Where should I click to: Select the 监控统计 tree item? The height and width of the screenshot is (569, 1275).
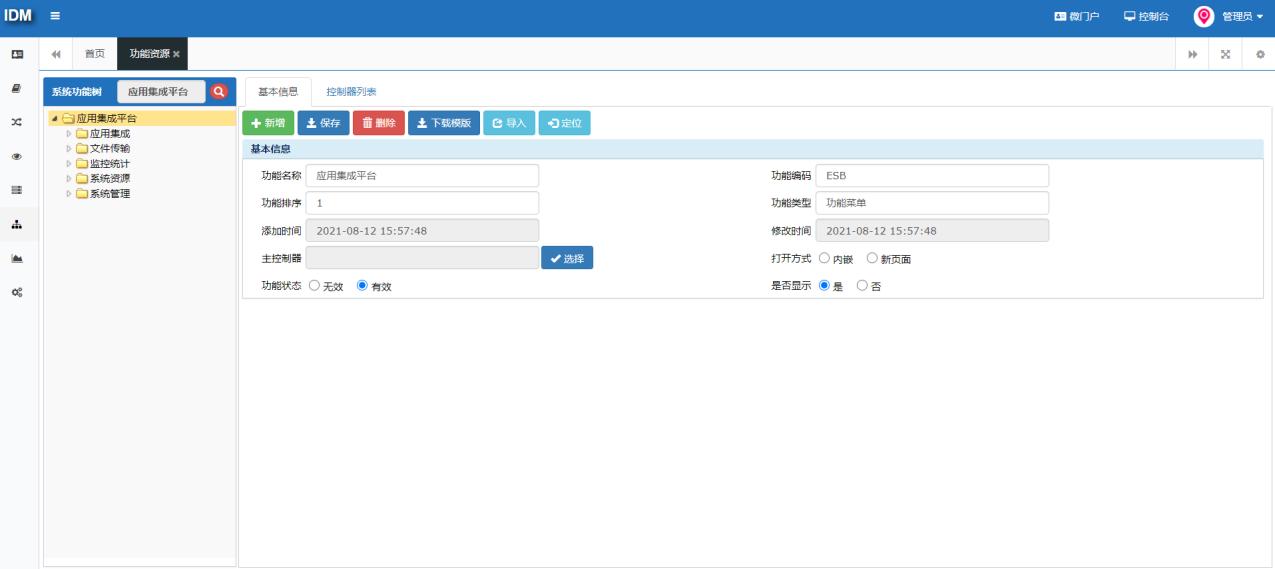pos(110,163)
